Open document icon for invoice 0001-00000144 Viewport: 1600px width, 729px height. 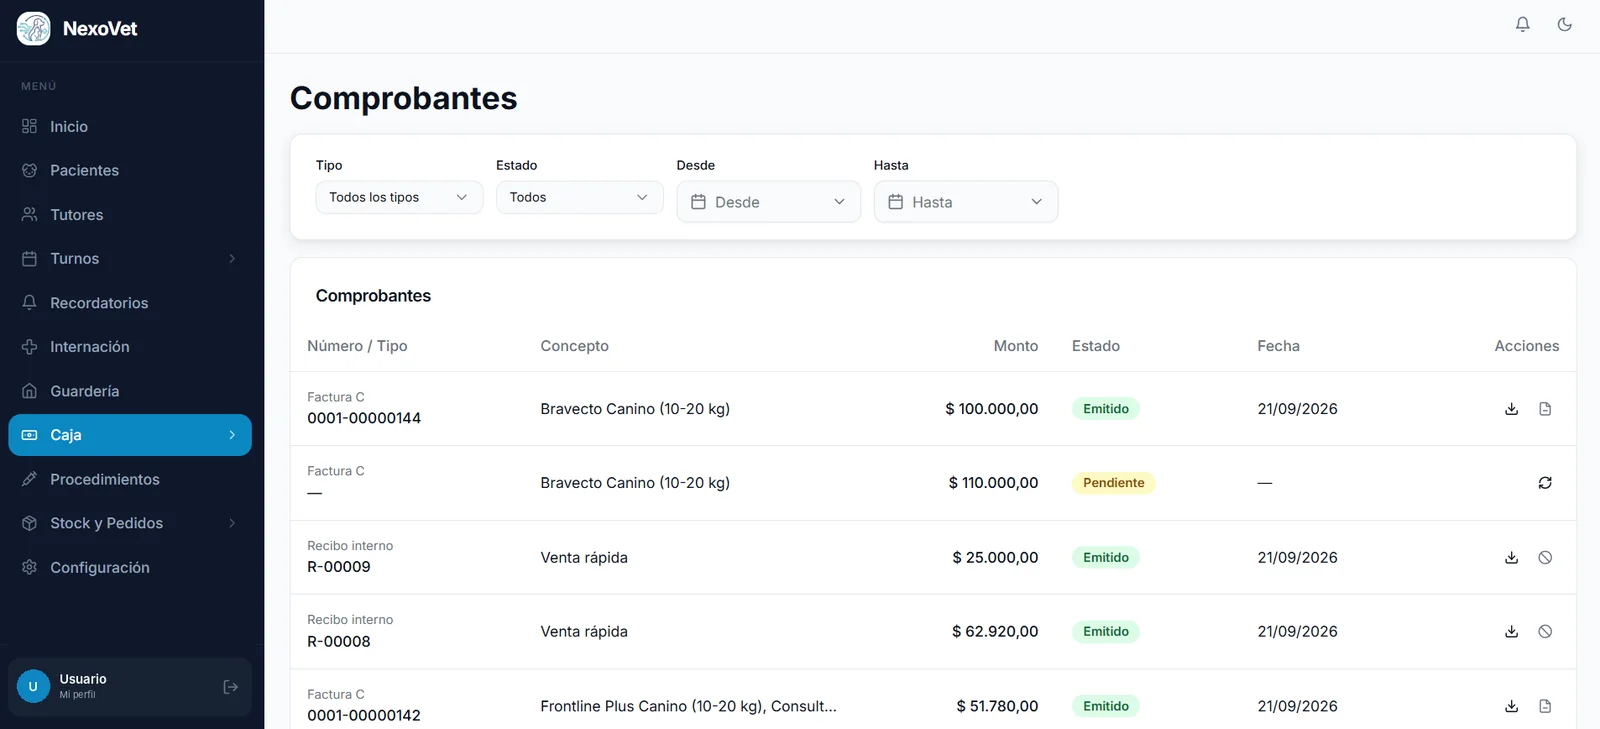tap(1545, 409)
